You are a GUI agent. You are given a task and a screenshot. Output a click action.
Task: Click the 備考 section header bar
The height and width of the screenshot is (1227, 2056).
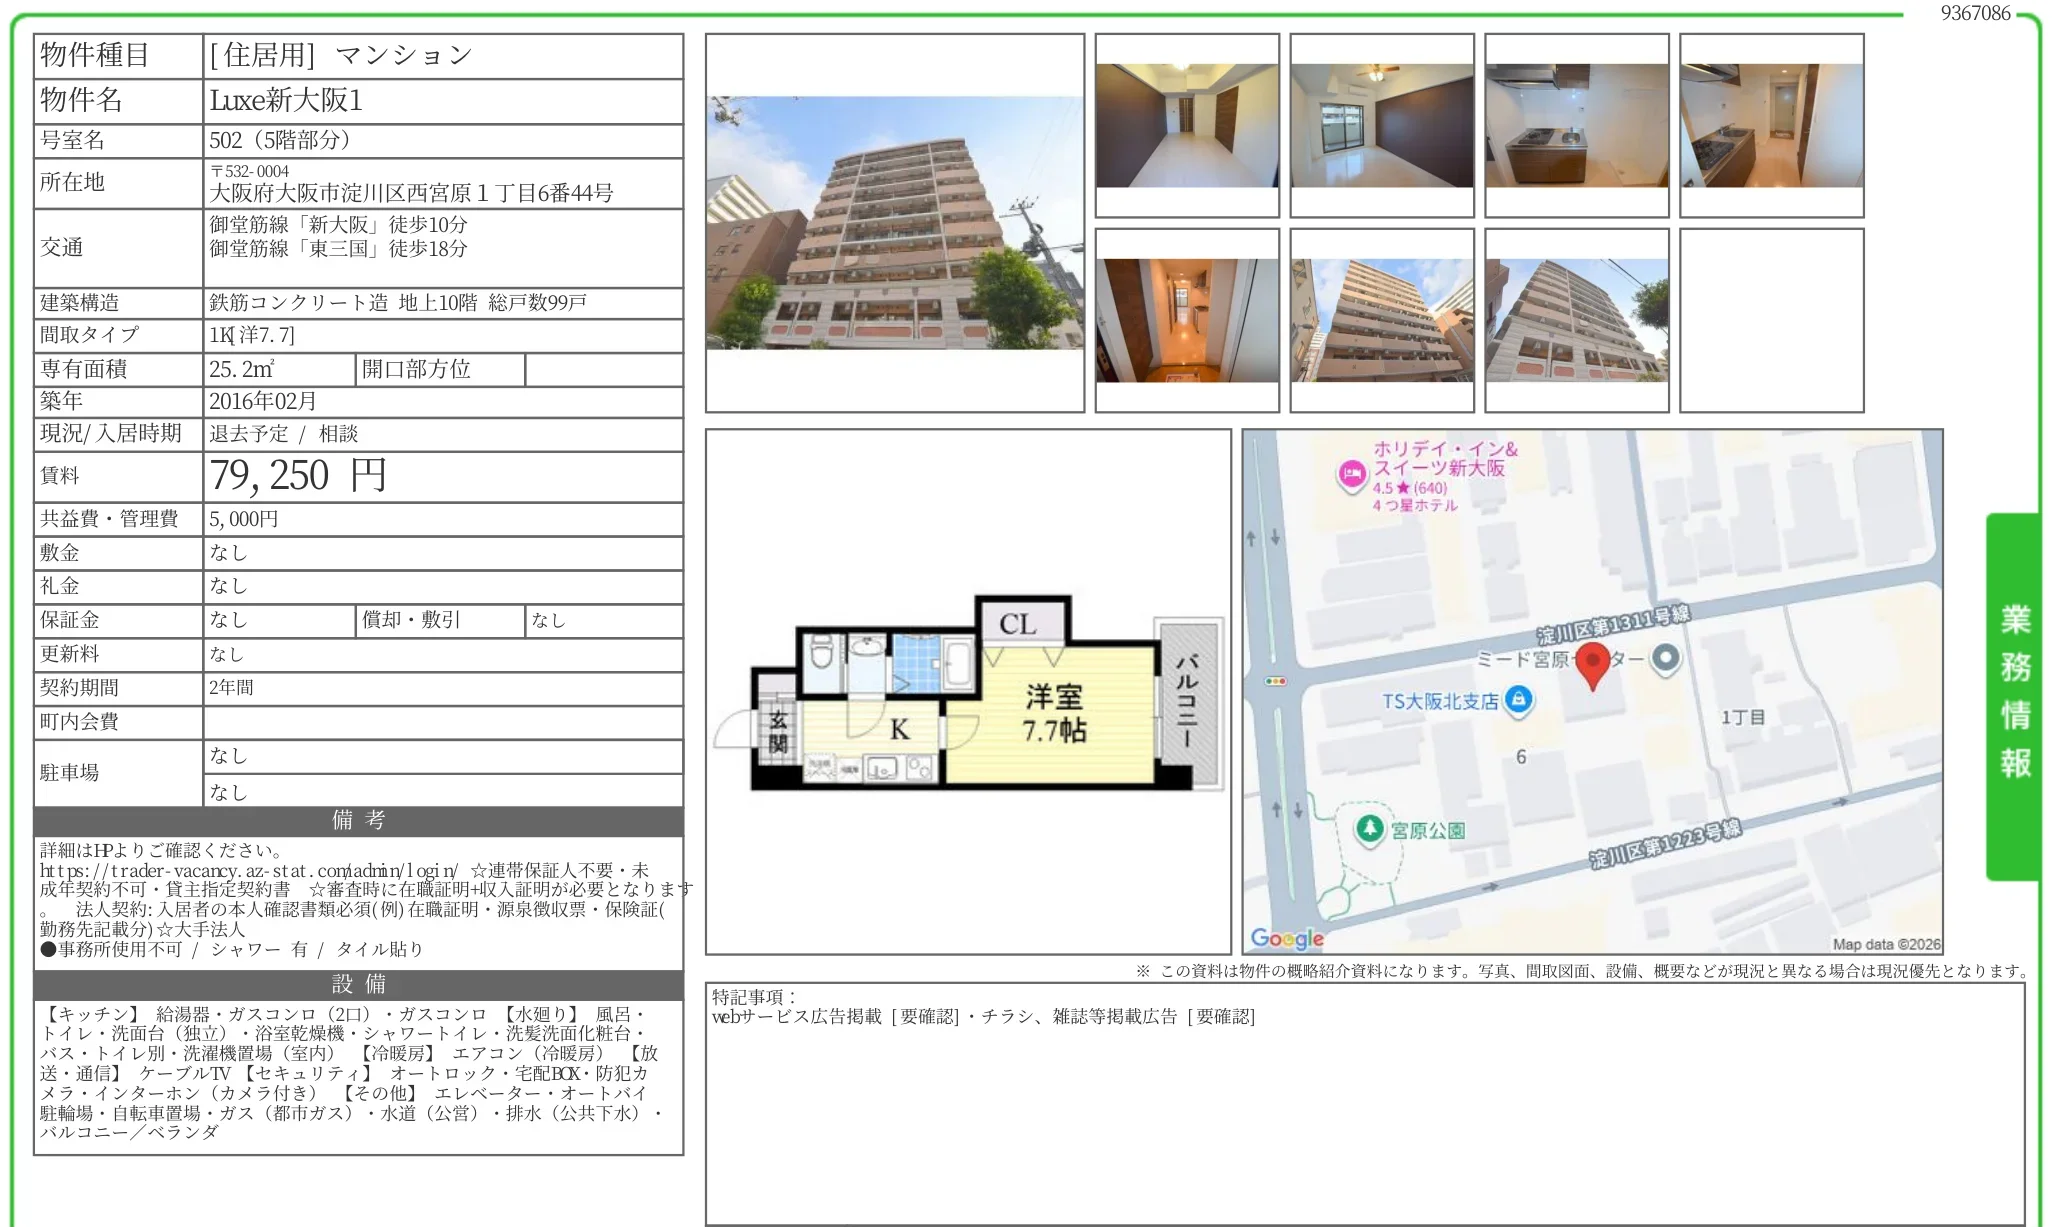coord(358,820)
